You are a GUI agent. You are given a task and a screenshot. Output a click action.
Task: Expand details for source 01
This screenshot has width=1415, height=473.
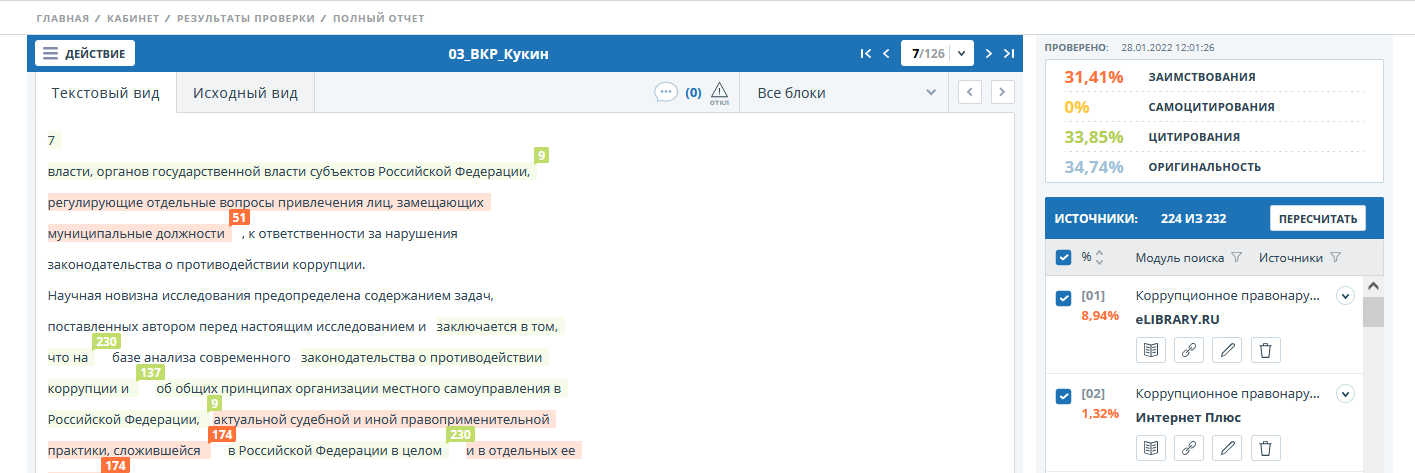point(1345,296)
